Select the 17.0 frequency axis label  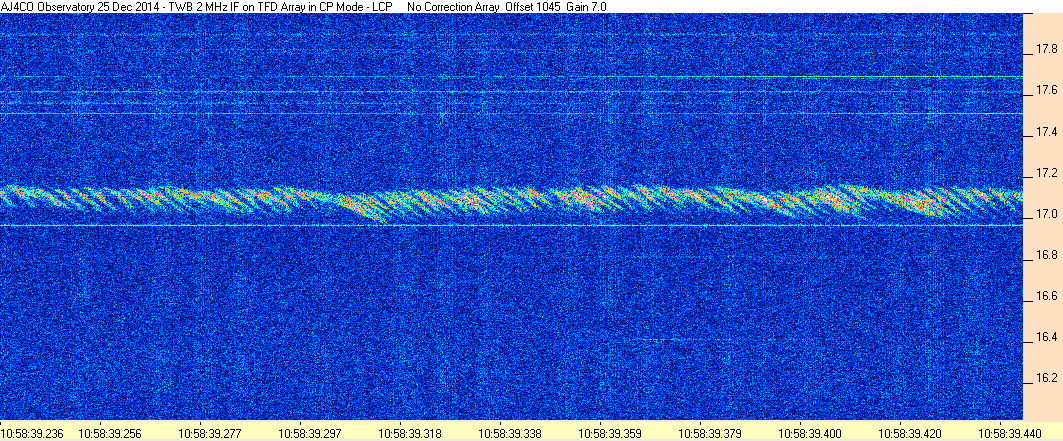[x=1046, y=215]
